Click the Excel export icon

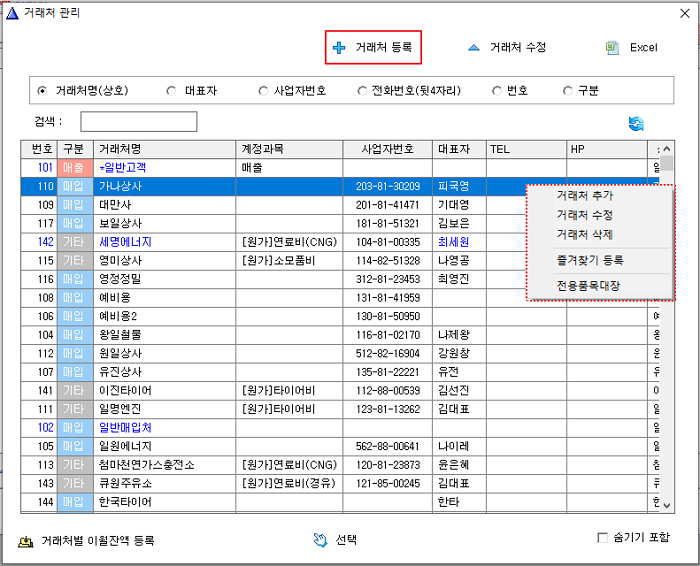click(612, 48)
